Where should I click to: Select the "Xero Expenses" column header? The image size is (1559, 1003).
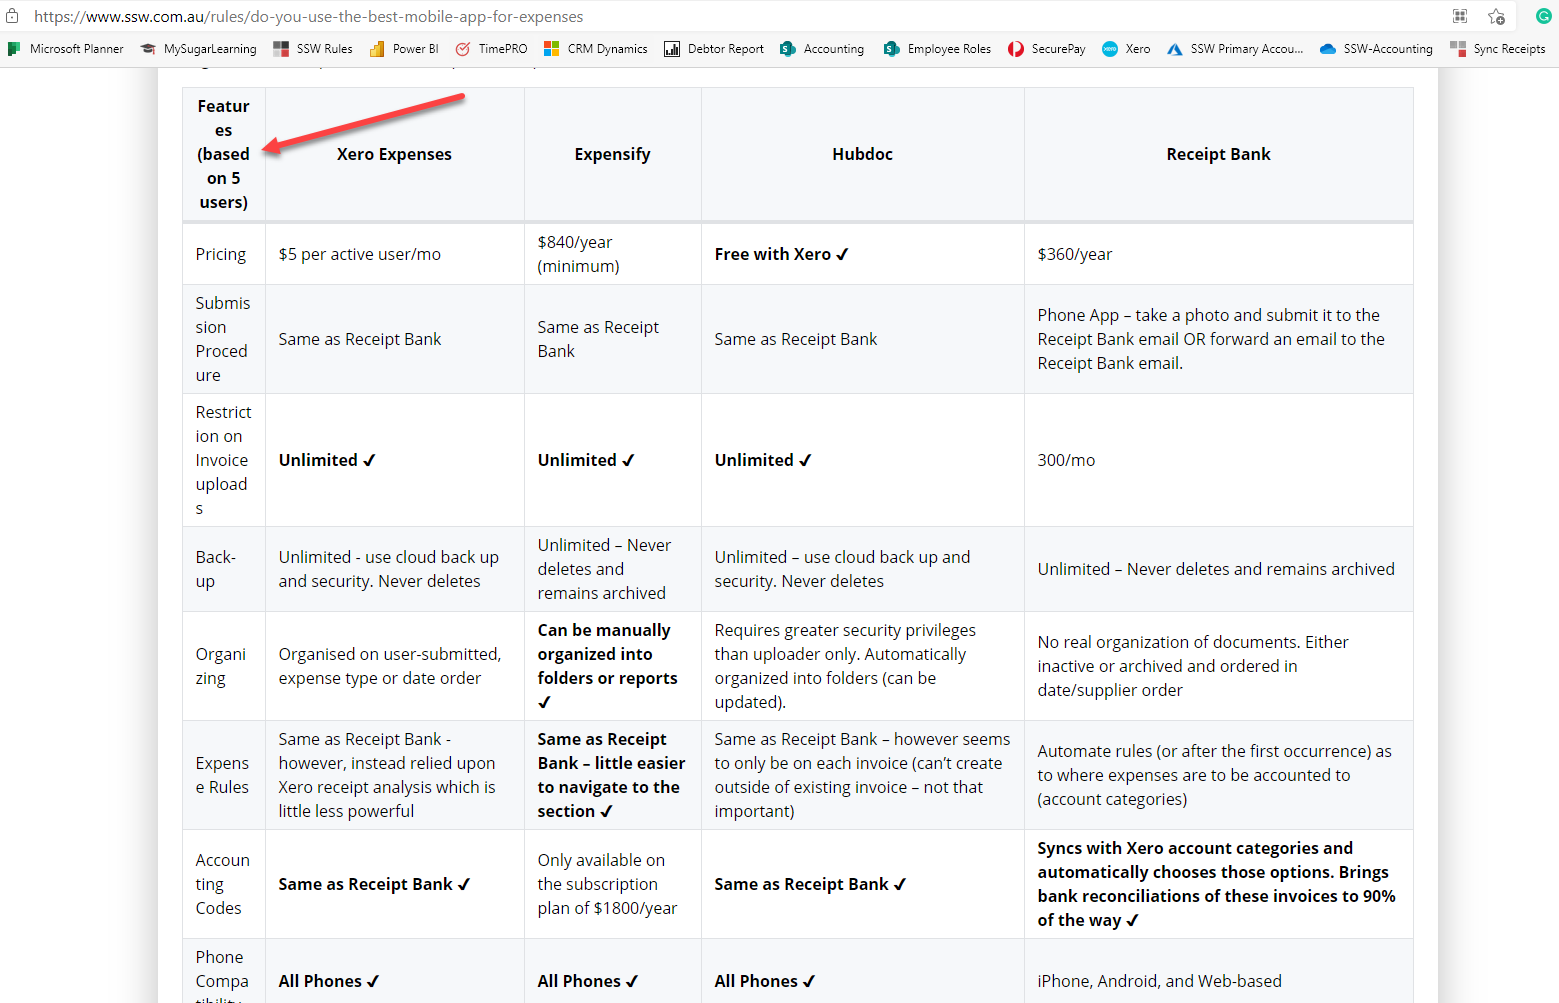(395, 154)
